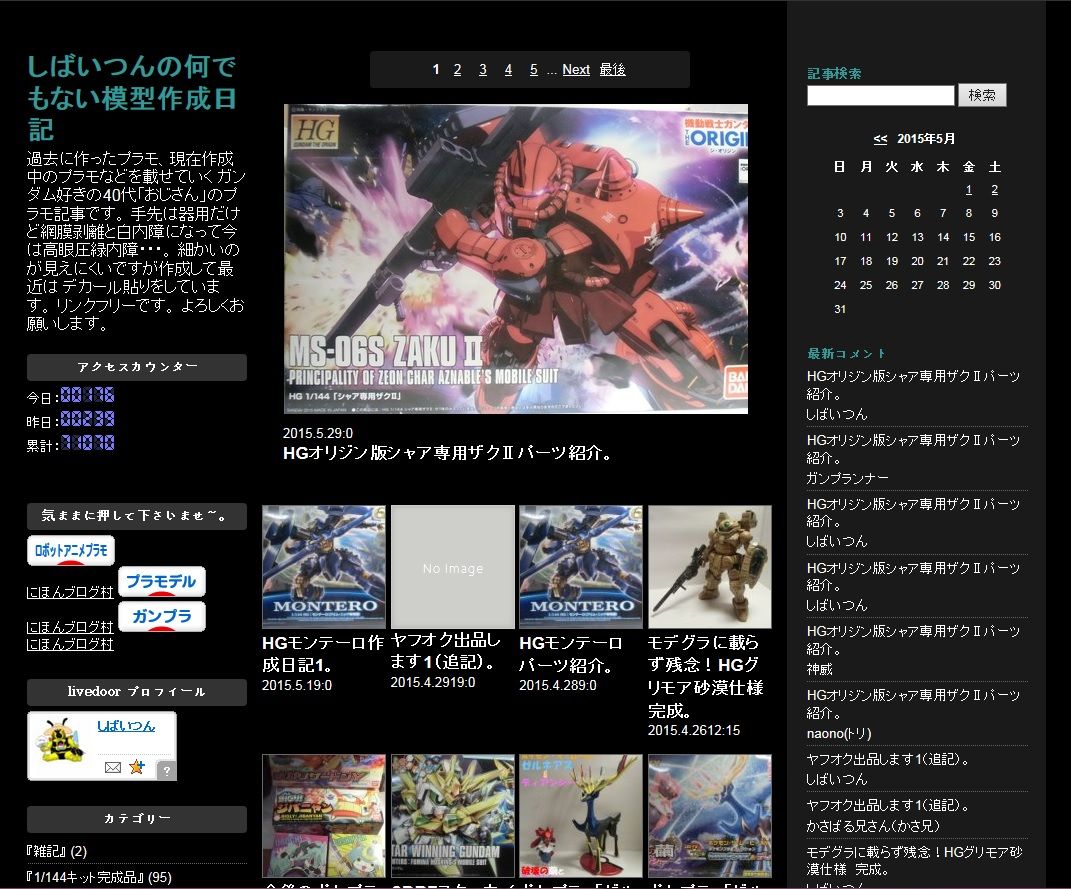
Task: Click the ガンプラ banner badge
Action: (162, 617)
